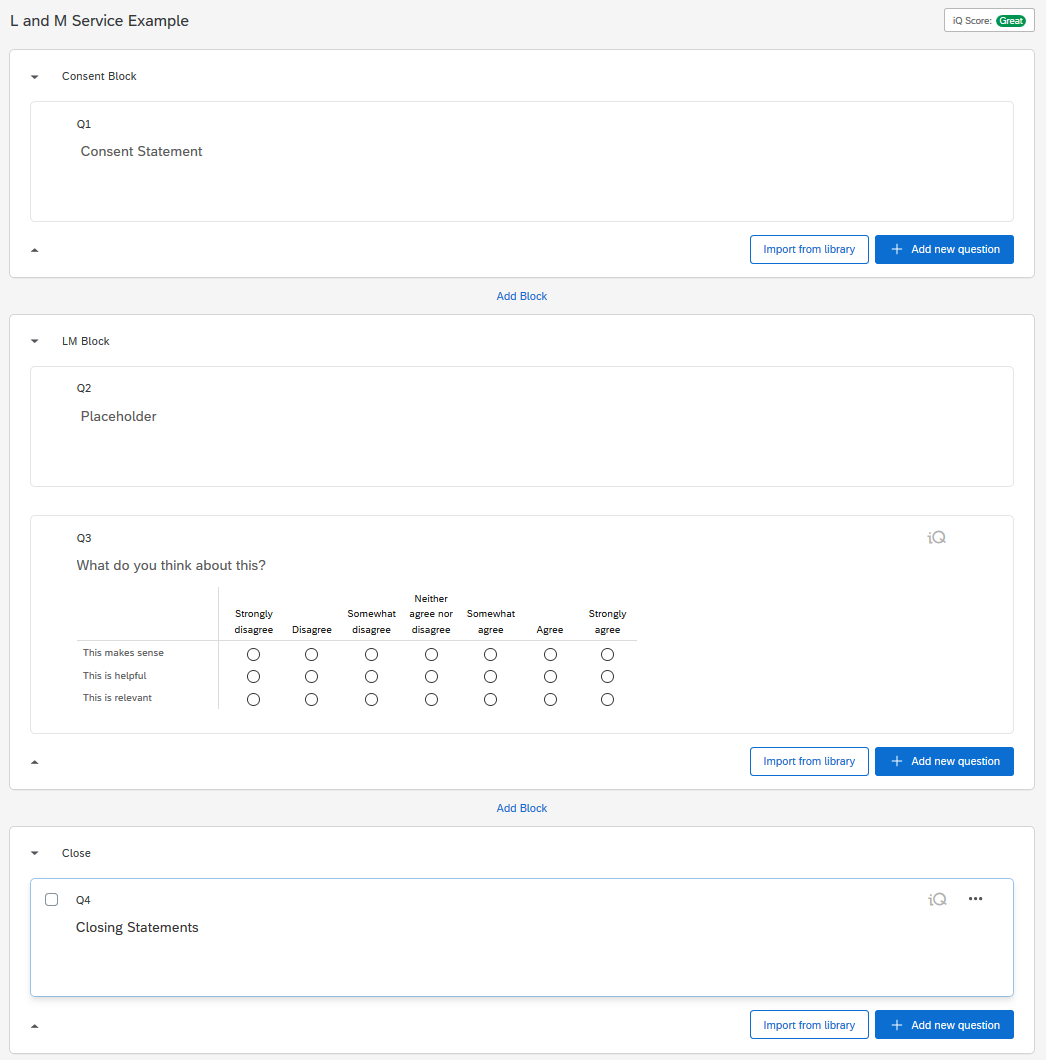
Task: Collapse the Consent Block using its top arrow
Action: [x=35, y=77]
